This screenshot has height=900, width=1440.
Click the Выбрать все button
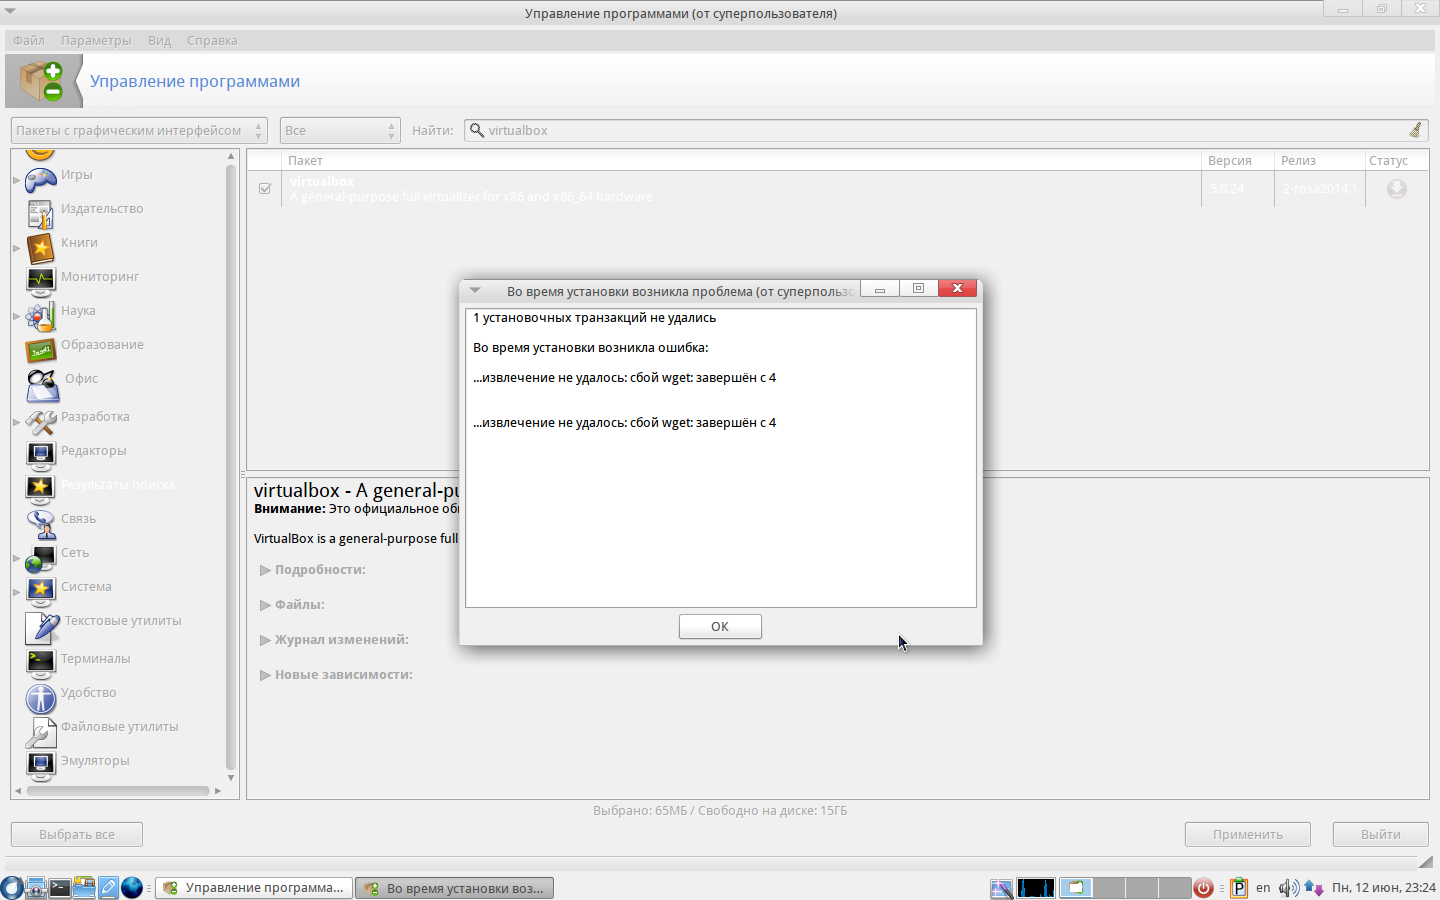(77, 834)
